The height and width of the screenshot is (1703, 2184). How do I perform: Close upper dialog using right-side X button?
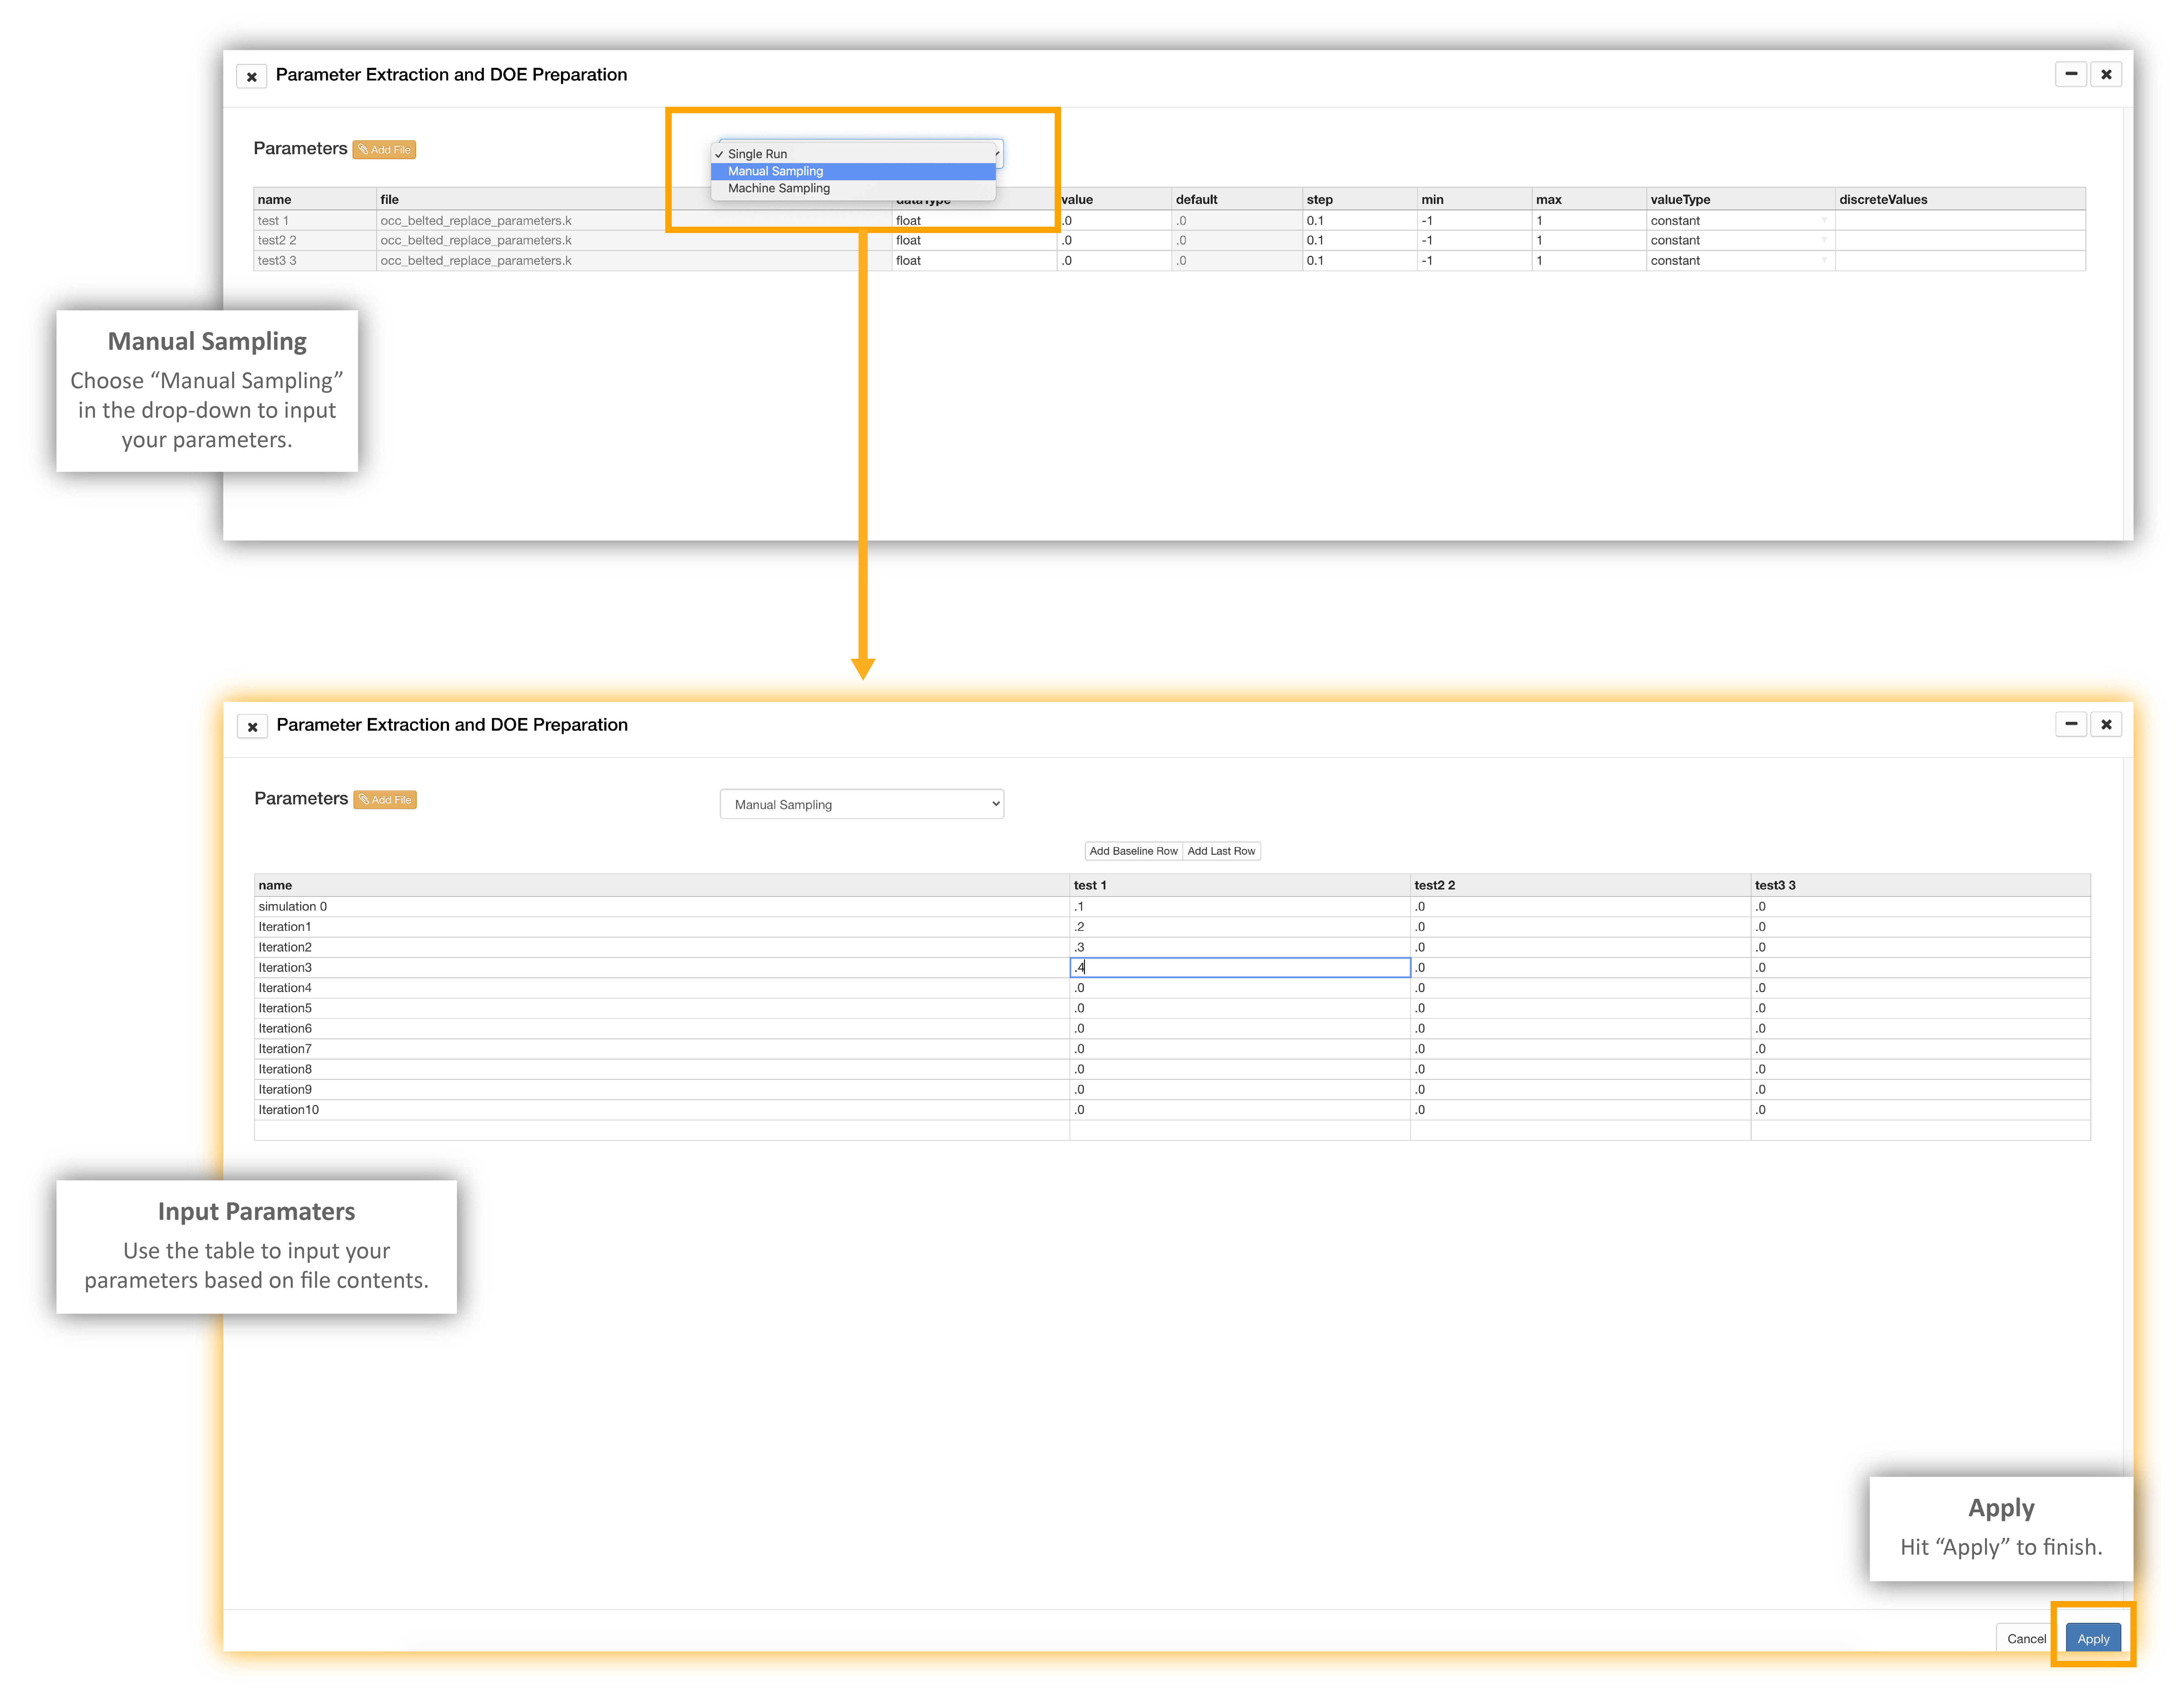point(2106,74)
